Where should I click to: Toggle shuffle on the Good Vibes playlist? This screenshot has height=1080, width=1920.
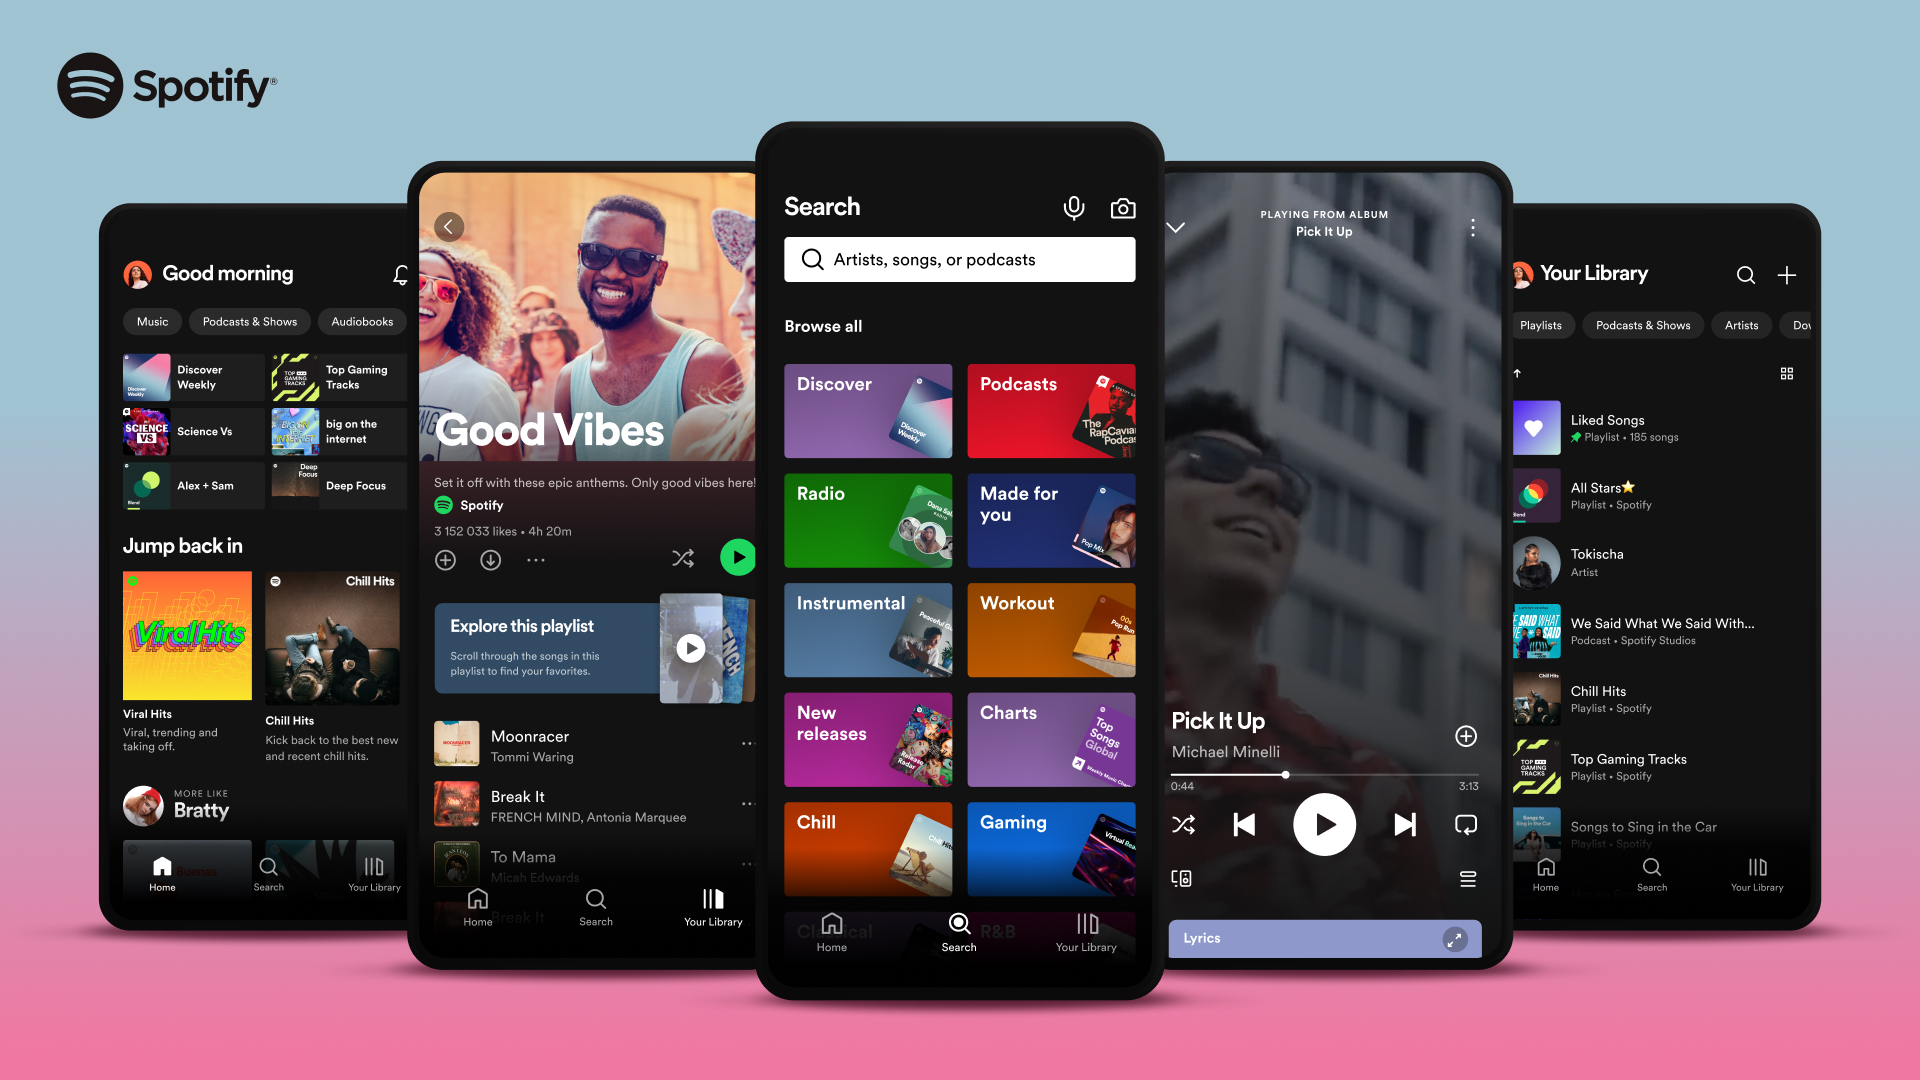(683, 558)
